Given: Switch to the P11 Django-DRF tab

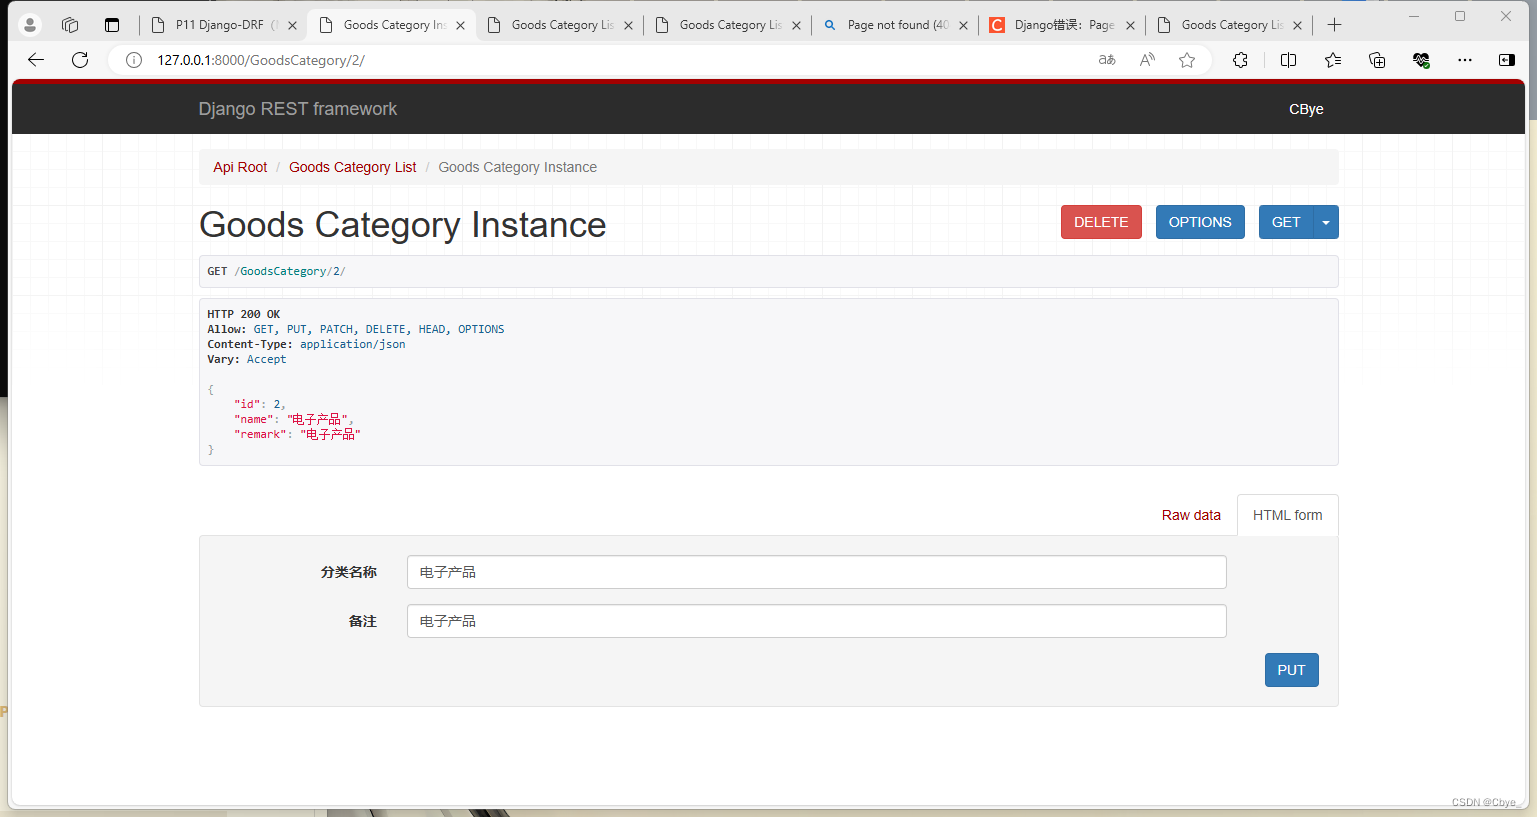Looking at the screenshot, I should click(x=222, y=25).
